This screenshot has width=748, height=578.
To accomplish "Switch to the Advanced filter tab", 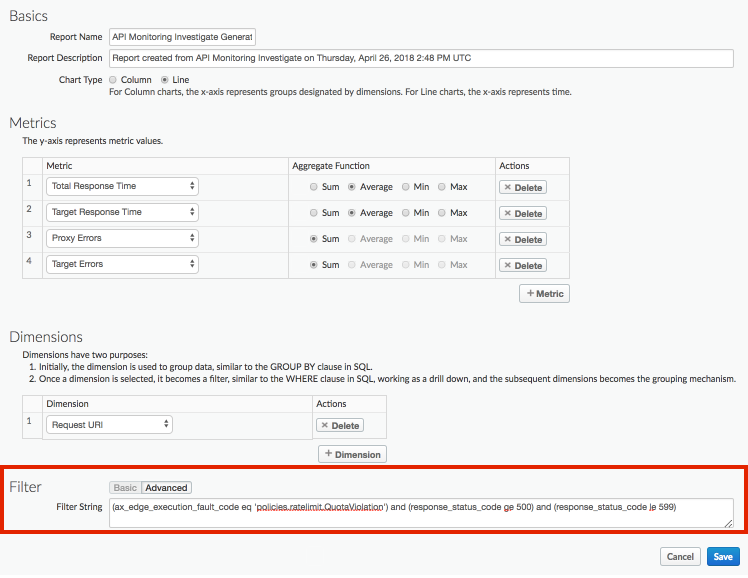I will (166, 488).
